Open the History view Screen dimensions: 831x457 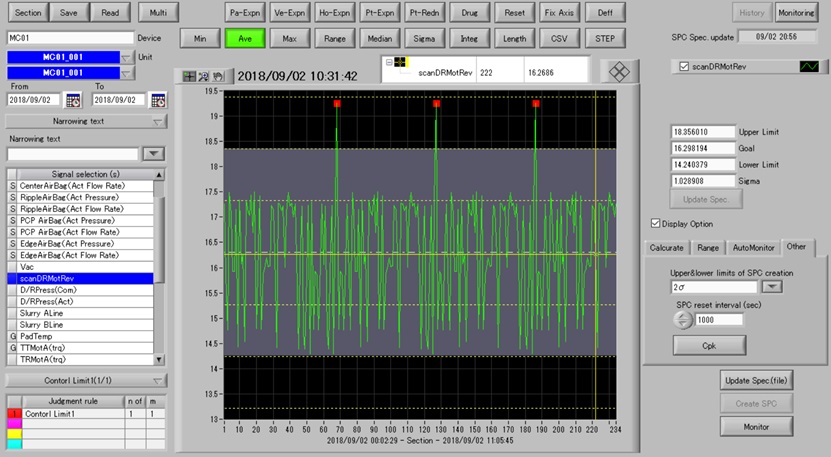(752, 13)
